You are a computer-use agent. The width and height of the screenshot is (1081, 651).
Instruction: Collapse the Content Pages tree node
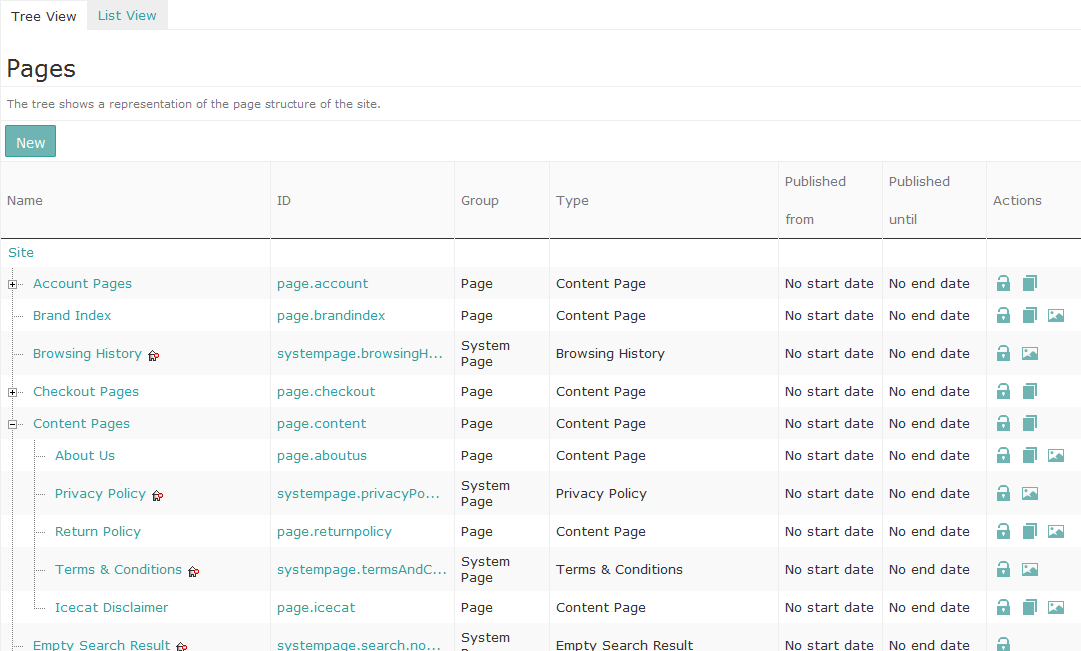[x=11, y=423]
